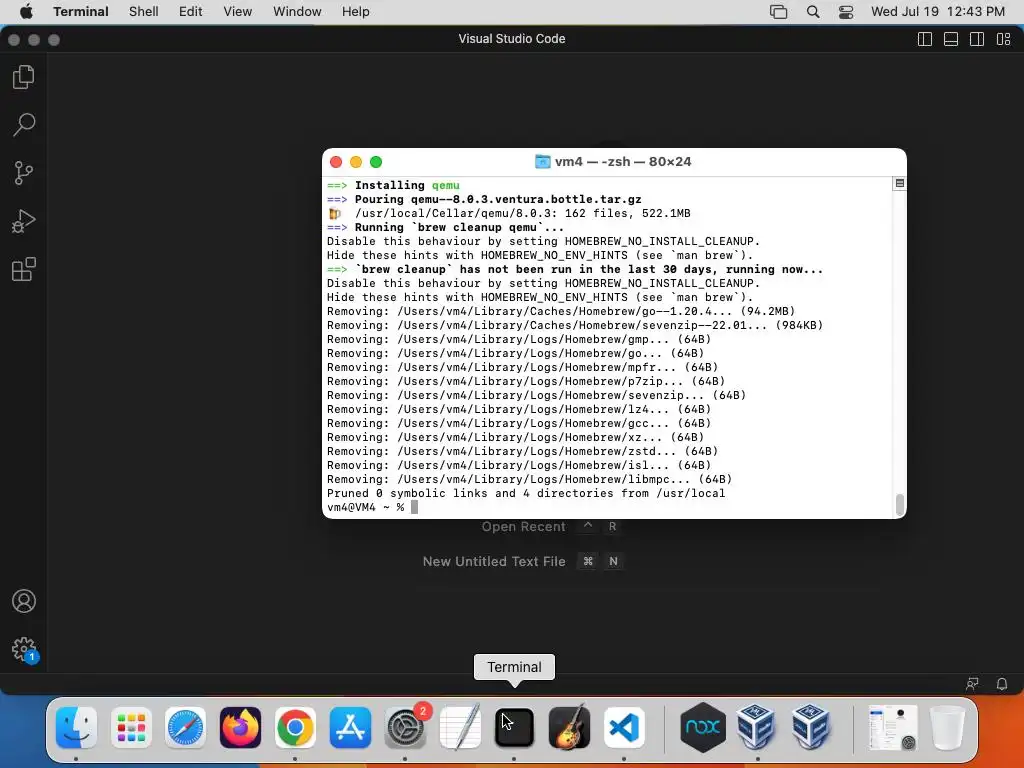
Task: Open the second VirtualBox icon in Dock
Action: 810,727
